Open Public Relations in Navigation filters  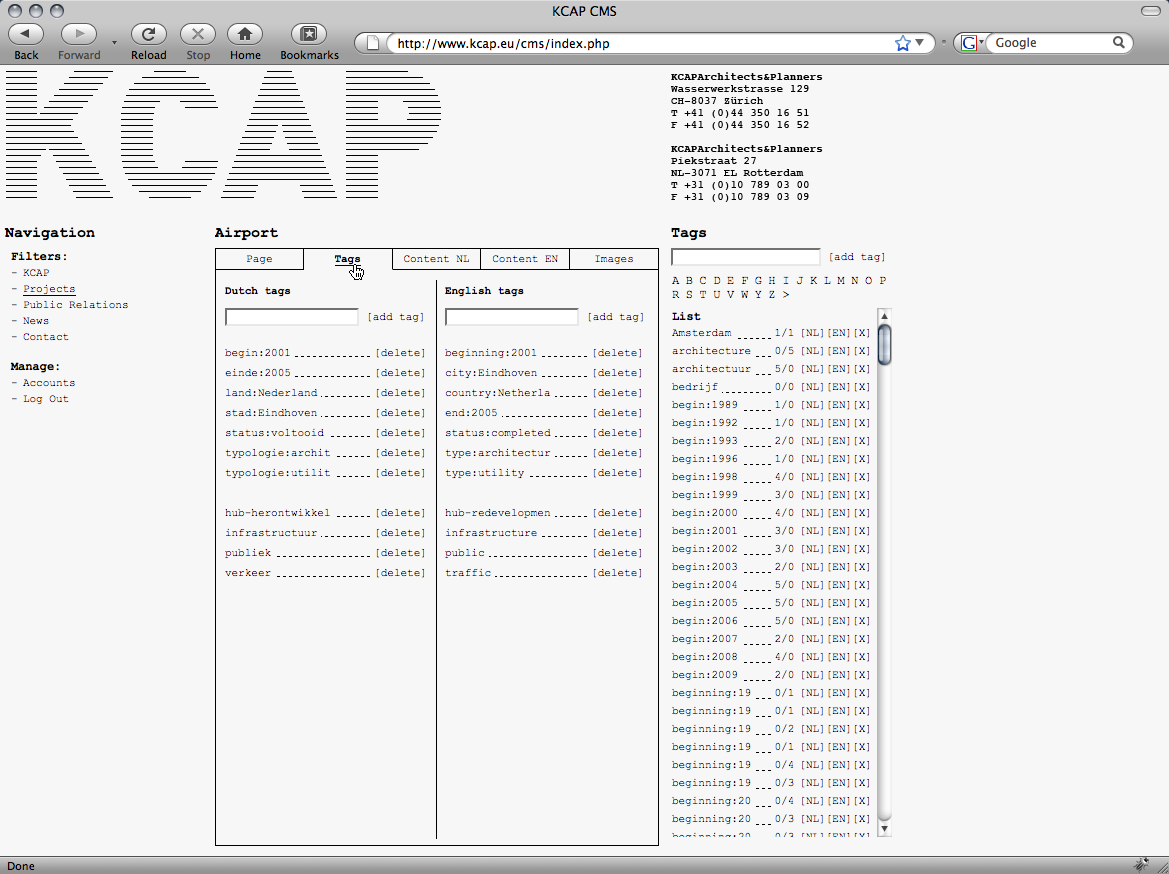click(x=75, y=305)
